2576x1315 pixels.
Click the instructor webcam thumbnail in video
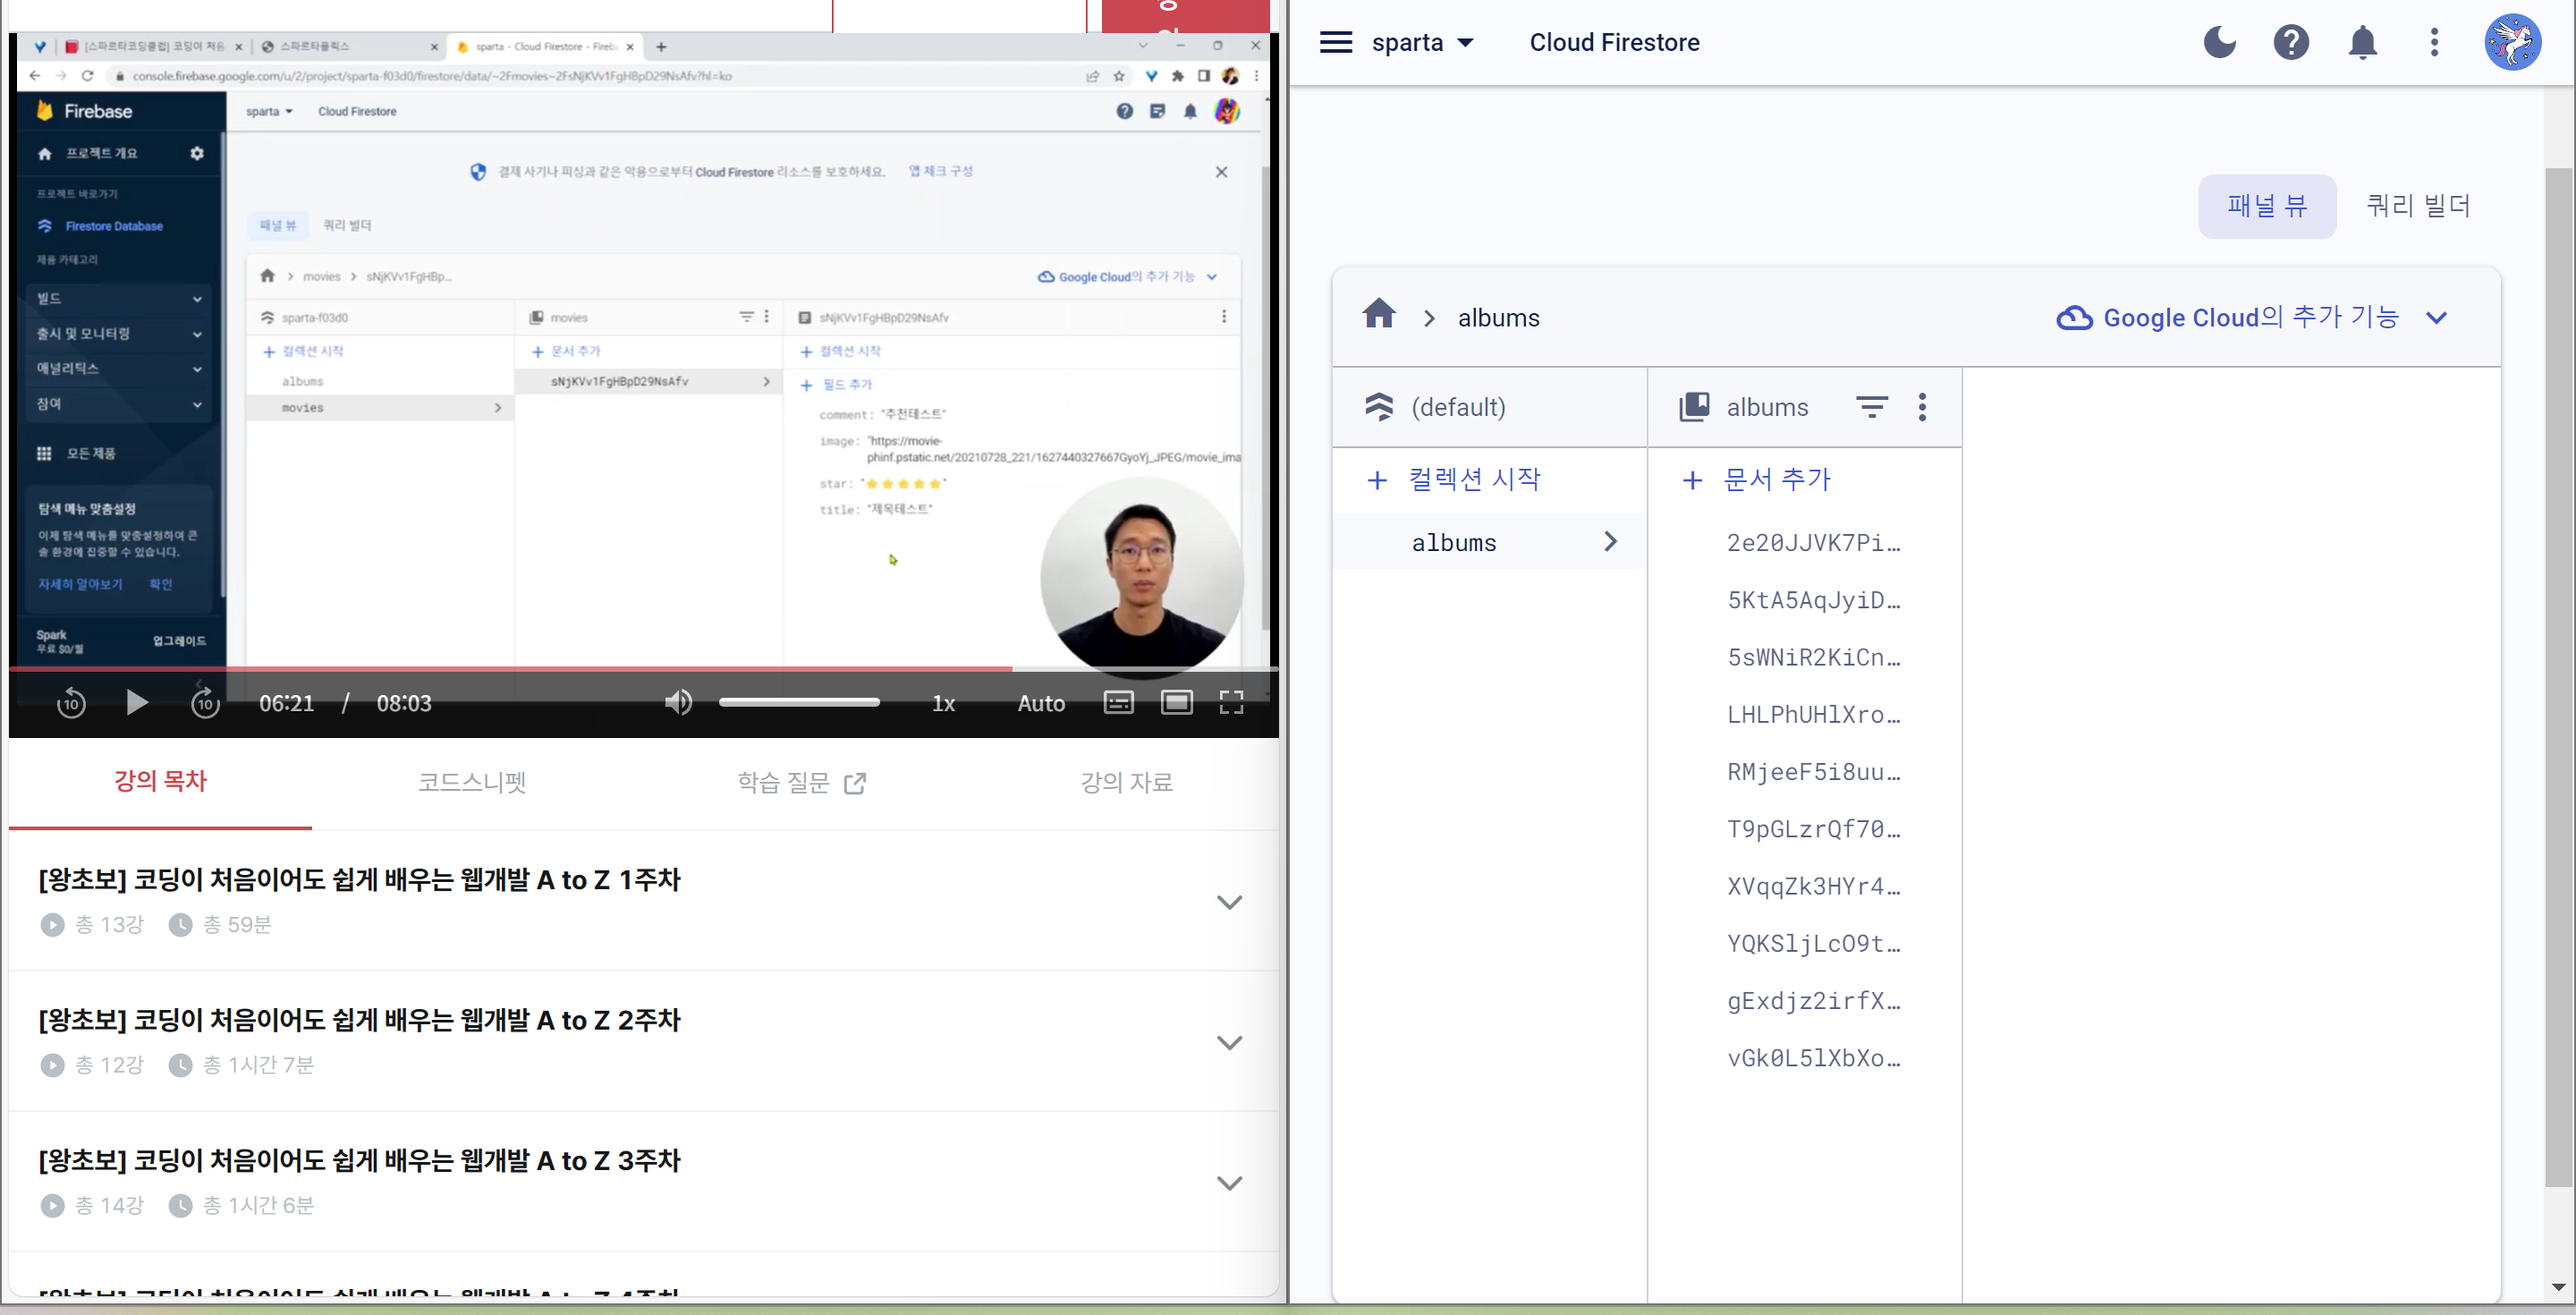[1141, 577]
